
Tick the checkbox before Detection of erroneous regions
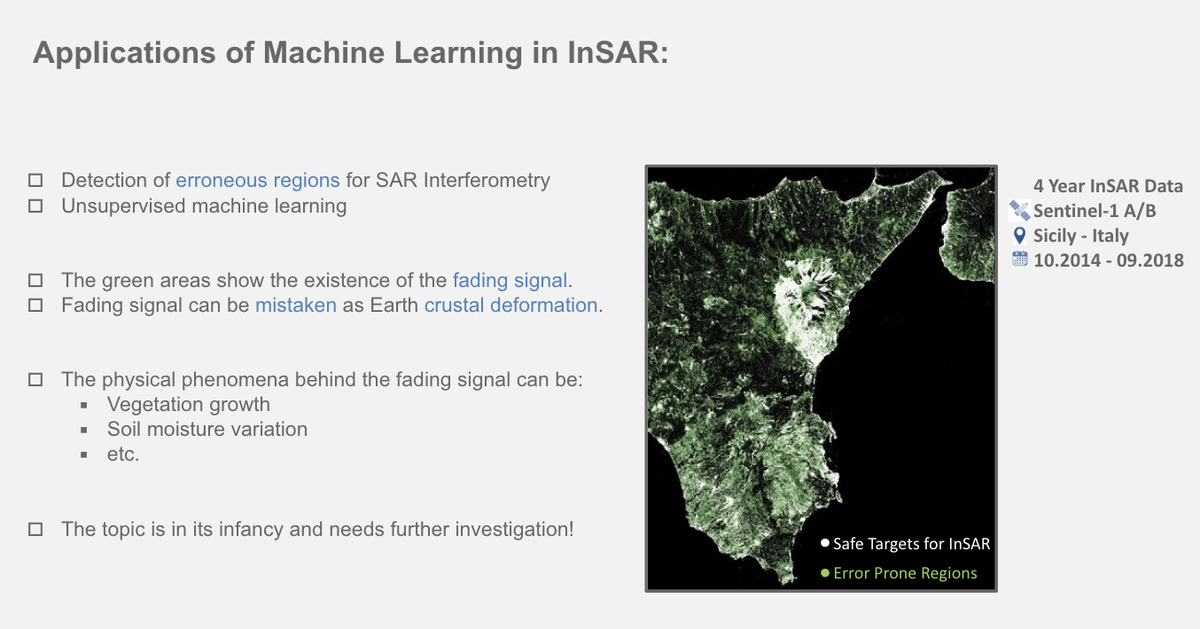36,181
